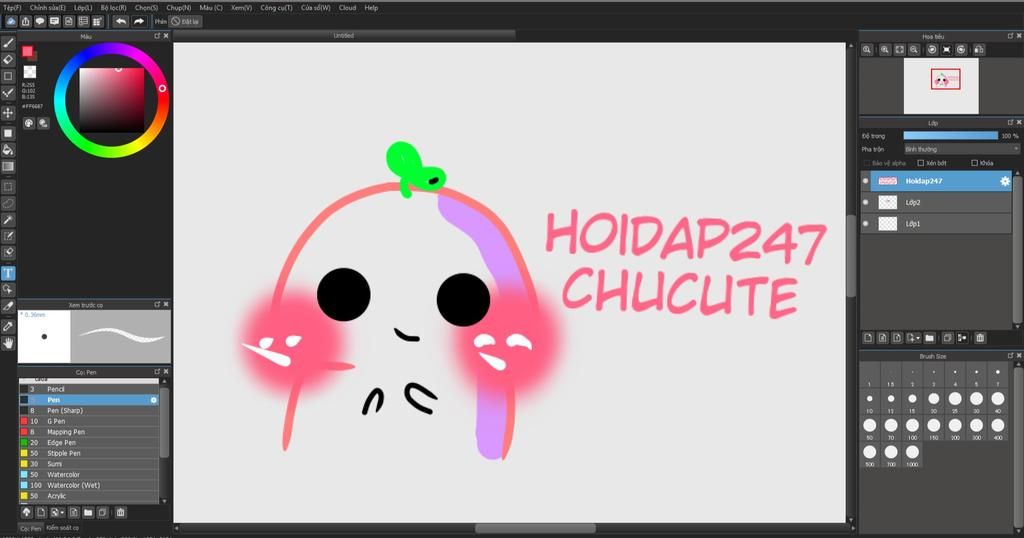
Task: Switch to the Kiểm soát cọ tab
Action: click(x=63, y=528)
